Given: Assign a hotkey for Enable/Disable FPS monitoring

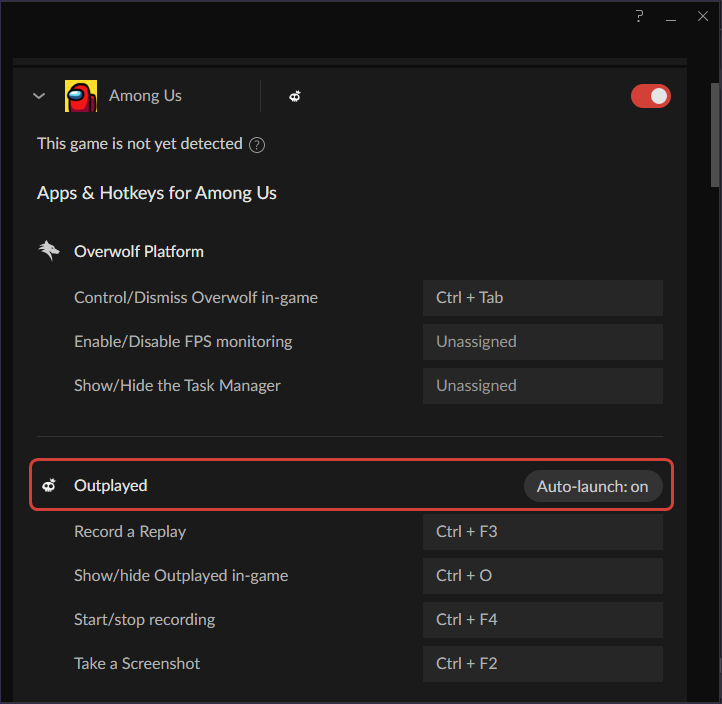Looking at the screenshot, I should click(542, 342).
